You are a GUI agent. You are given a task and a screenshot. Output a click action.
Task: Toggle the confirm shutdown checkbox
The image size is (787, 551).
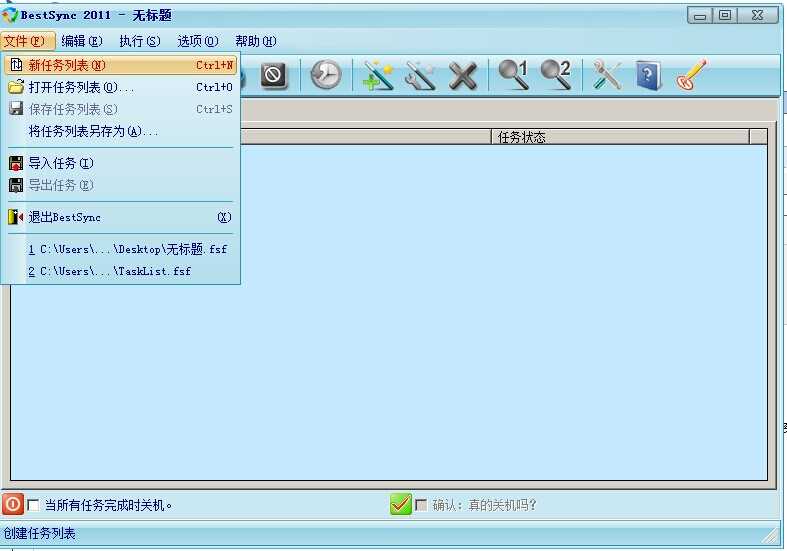pos(422,505)
